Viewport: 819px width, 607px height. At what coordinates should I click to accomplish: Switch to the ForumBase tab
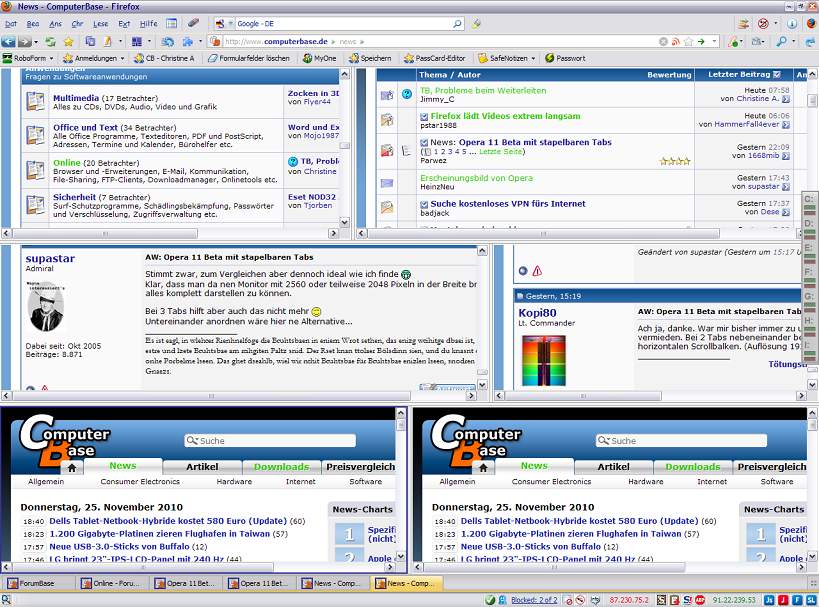38,583
